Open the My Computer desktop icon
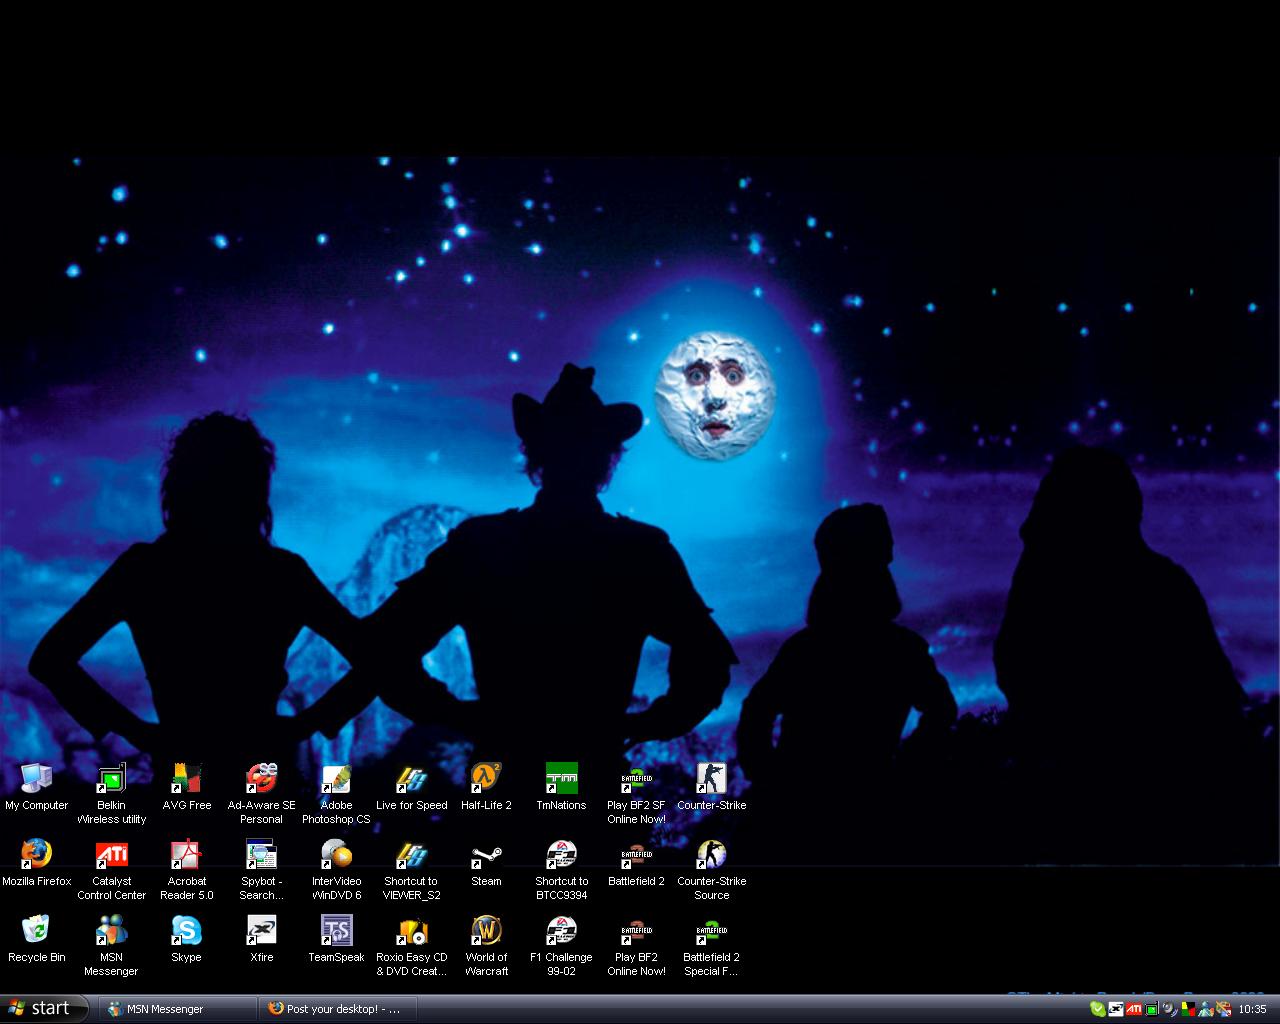This screenshot has height=1024, width=1280. pos(36,786)
